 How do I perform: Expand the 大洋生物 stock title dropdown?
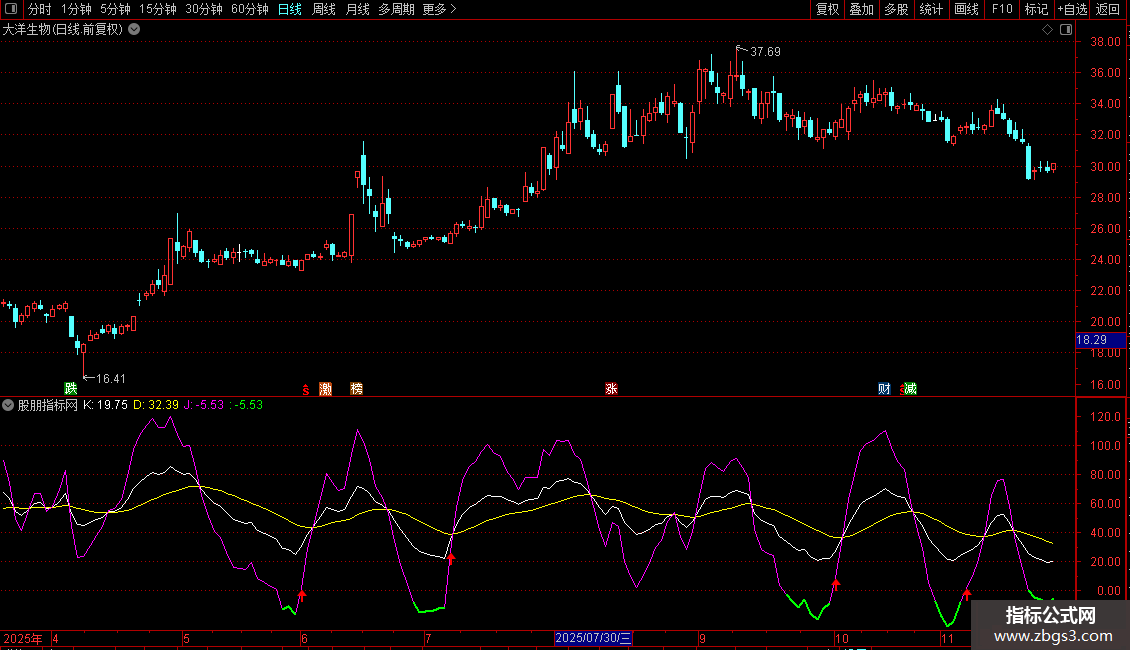click(134, 29)
